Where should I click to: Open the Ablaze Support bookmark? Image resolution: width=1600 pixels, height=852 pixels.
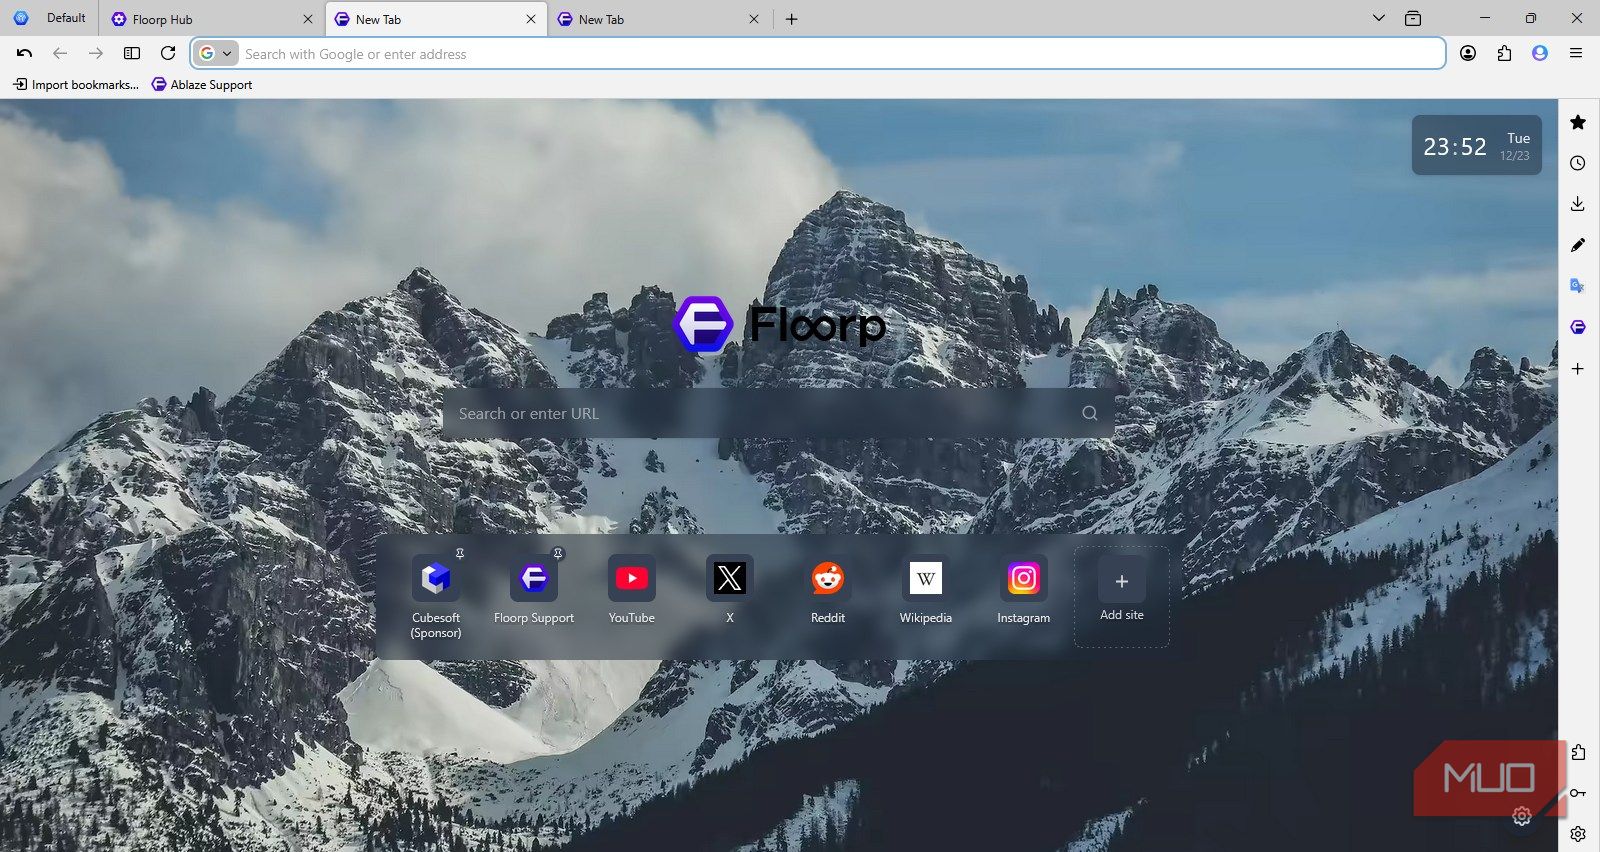202,85
